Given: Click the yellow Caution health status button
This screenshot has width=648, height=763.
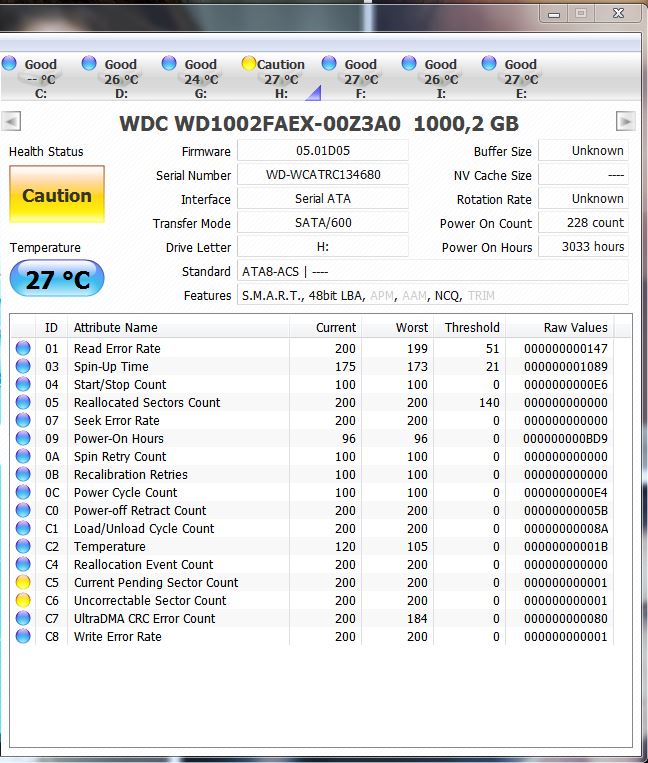Looking at the screenshot, I should click(x=57, y=195).
